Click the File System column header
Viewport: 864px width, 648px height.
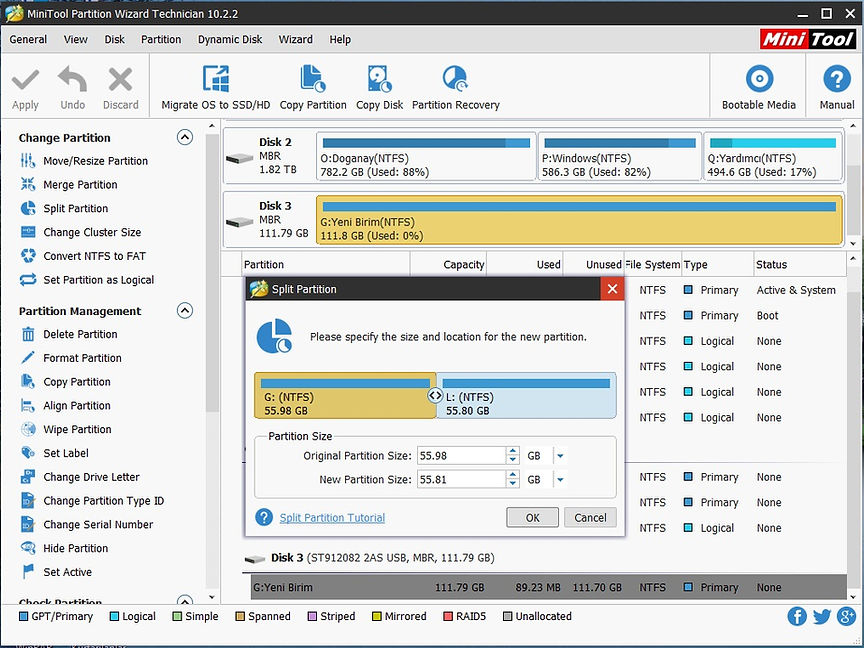[x=653, y=264]
